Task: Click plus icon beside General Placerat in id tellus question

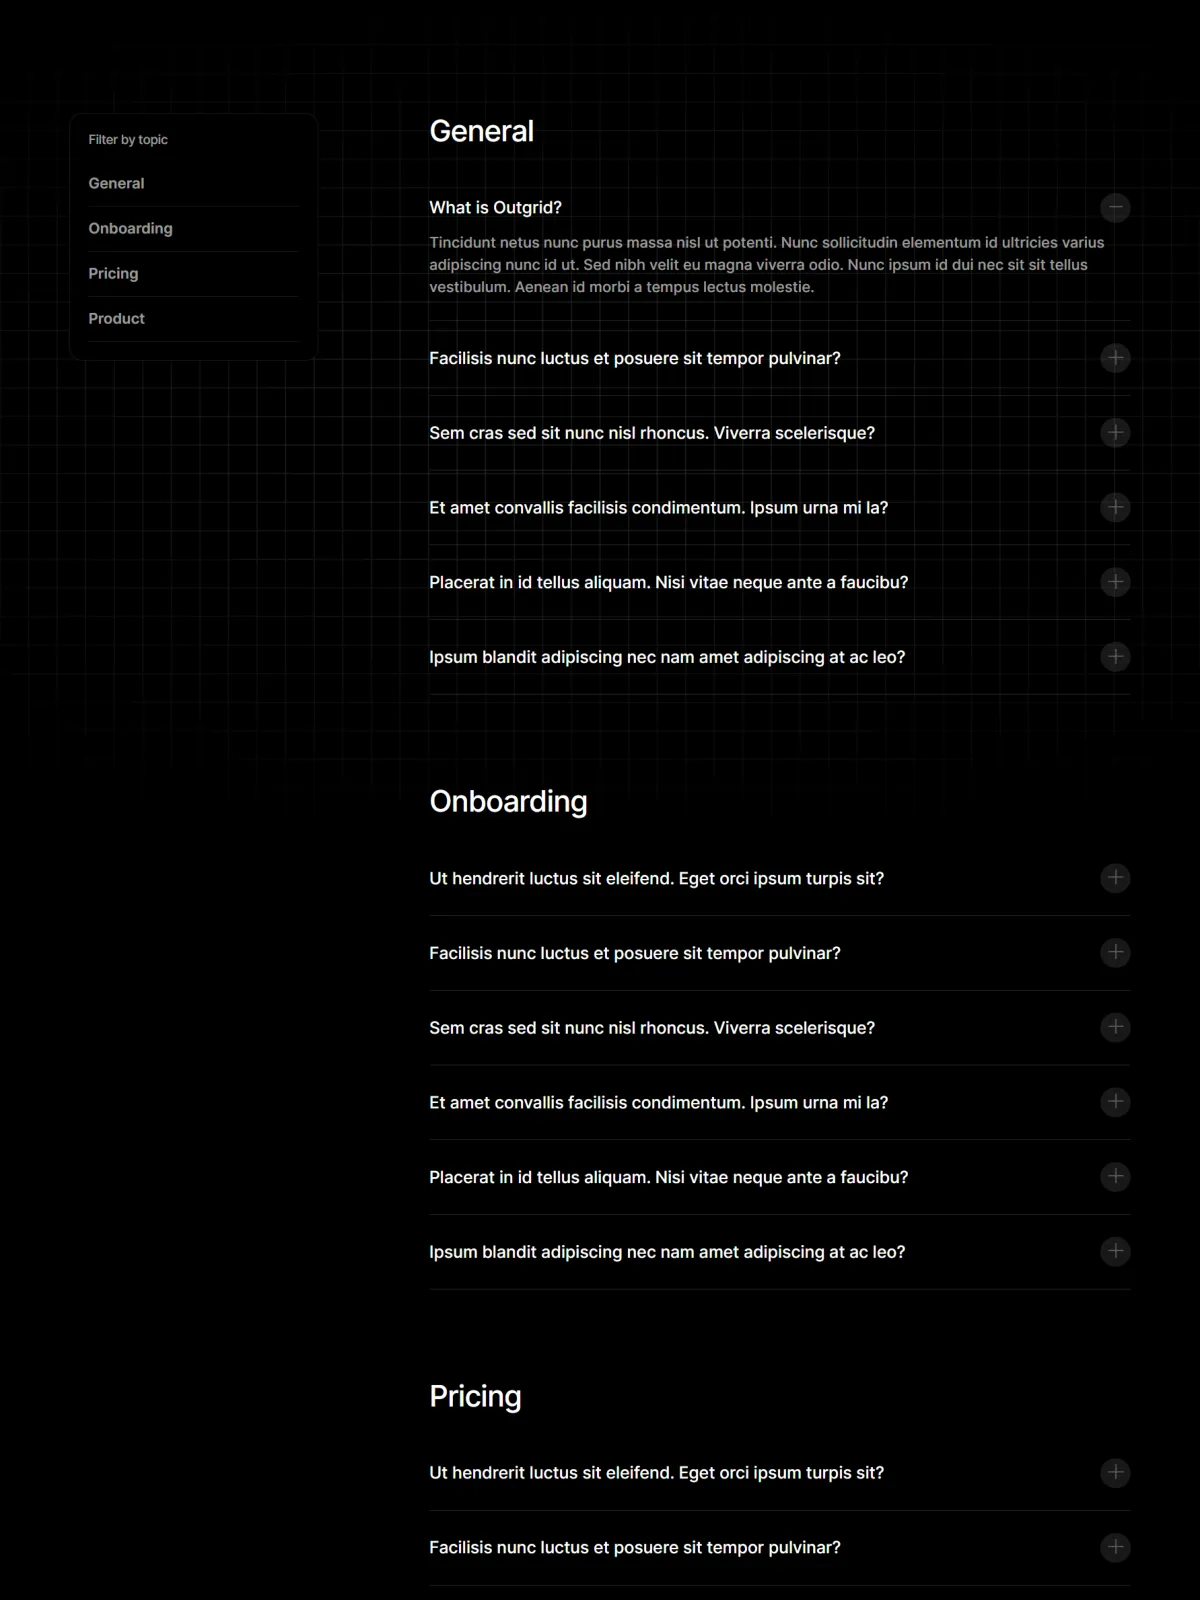Action: tap(1115, 582)
